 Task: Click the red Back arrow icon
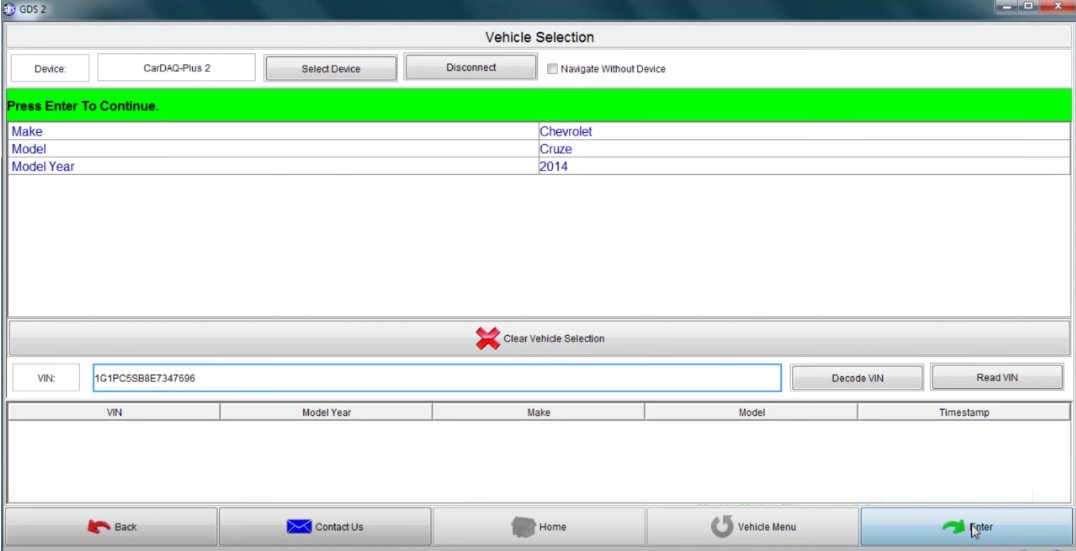coord(99,527)
